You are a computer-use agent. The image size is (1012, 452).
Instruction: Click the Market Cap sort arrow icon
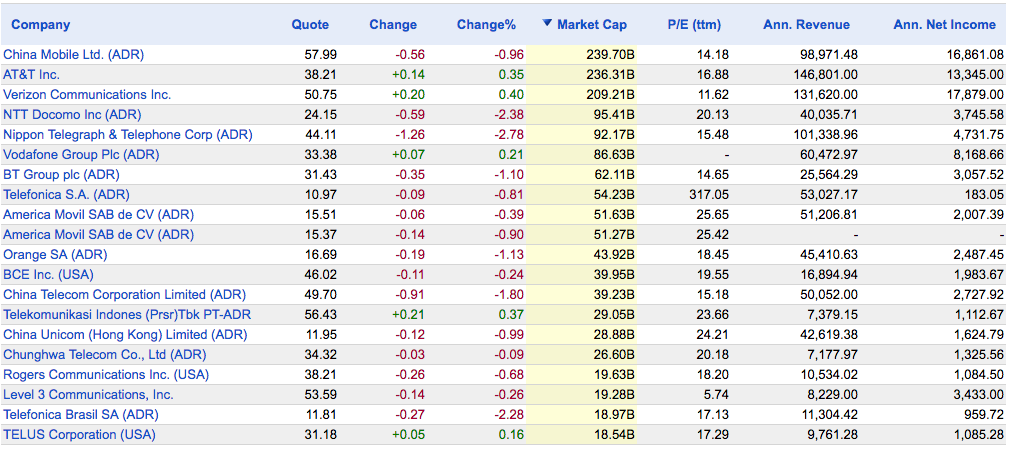(x=547, y=24)
